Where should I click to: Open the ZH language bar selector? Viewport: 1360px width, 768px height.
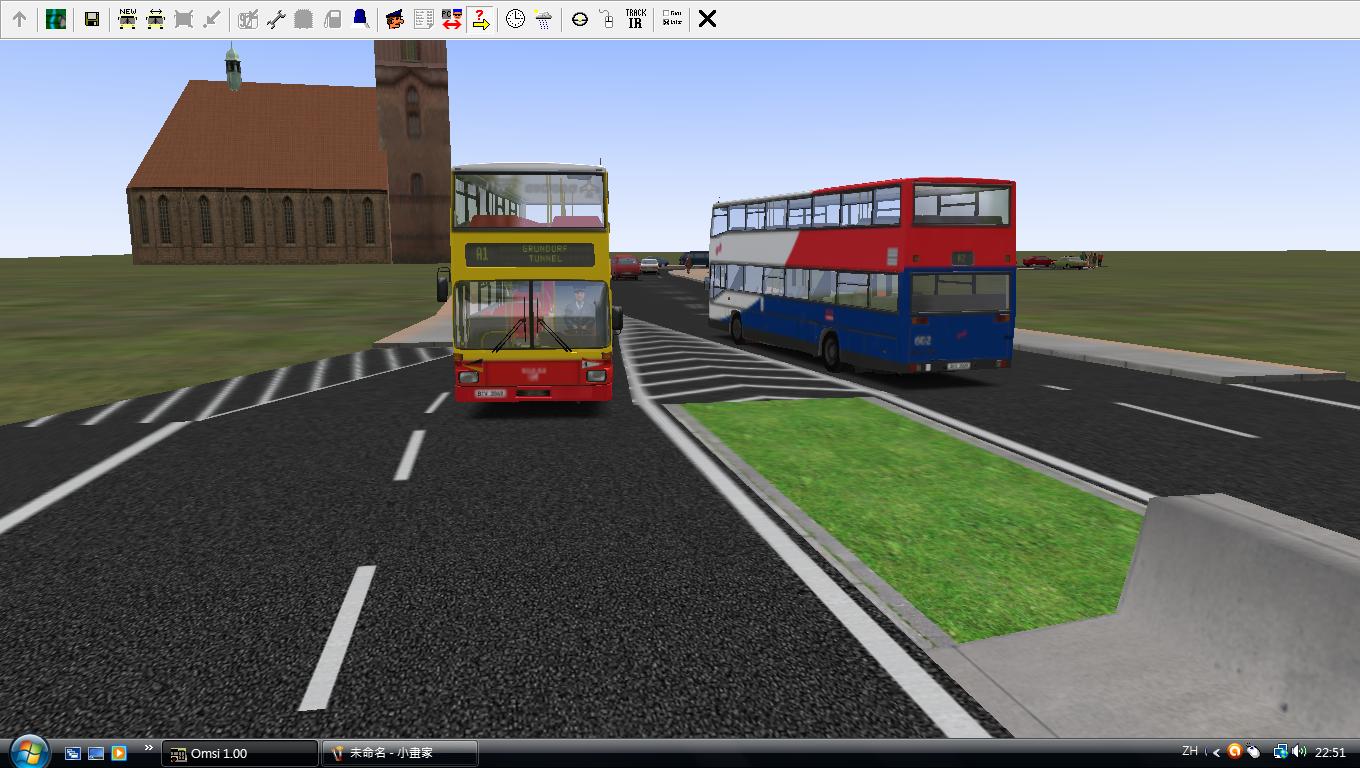coord(1190,751)
